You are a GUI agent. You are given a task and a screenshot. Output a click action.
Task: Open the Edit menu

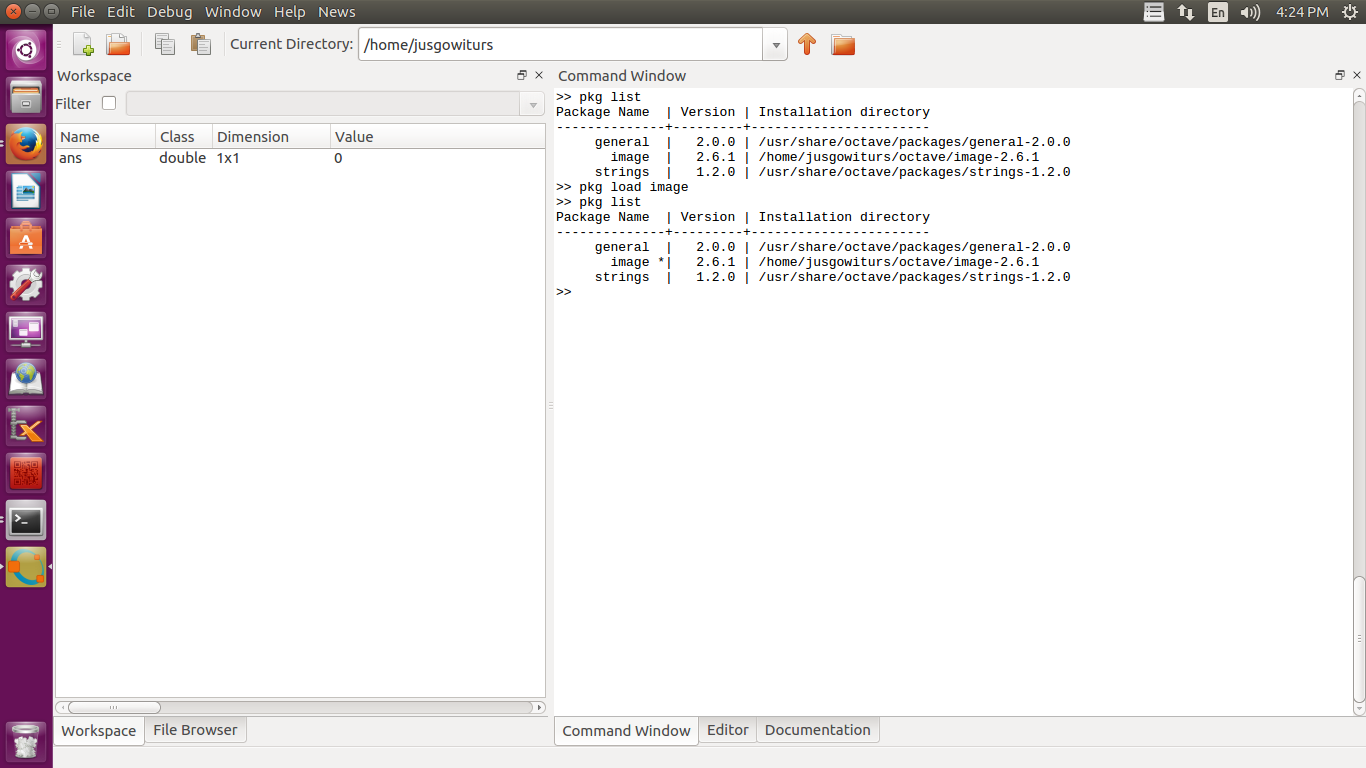coord(121,12)
